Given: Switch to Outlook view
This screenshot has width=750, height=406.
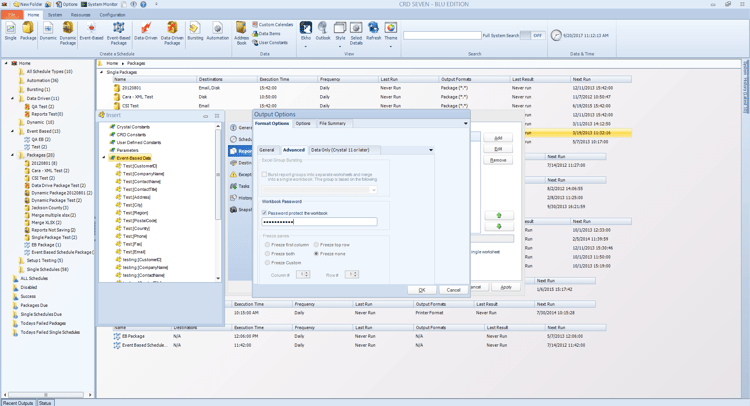Looking at the screenshot, I should click(323, 31).
